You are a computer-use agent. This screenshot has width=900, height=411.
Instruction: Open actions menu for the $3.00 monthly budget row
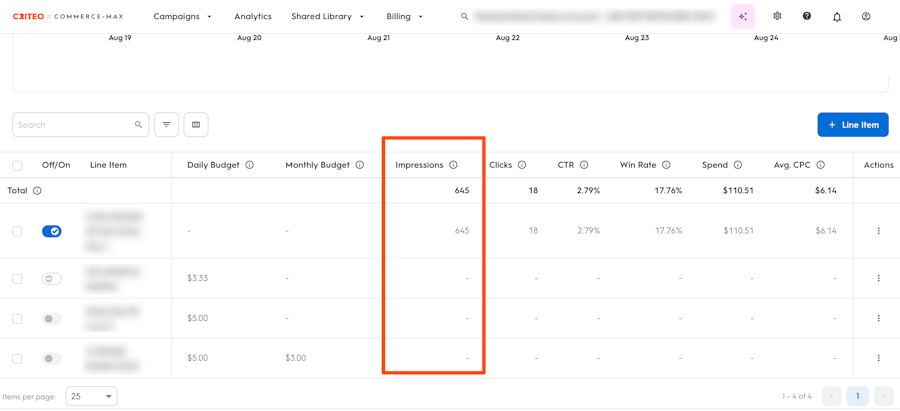click(x=878, y=358)
